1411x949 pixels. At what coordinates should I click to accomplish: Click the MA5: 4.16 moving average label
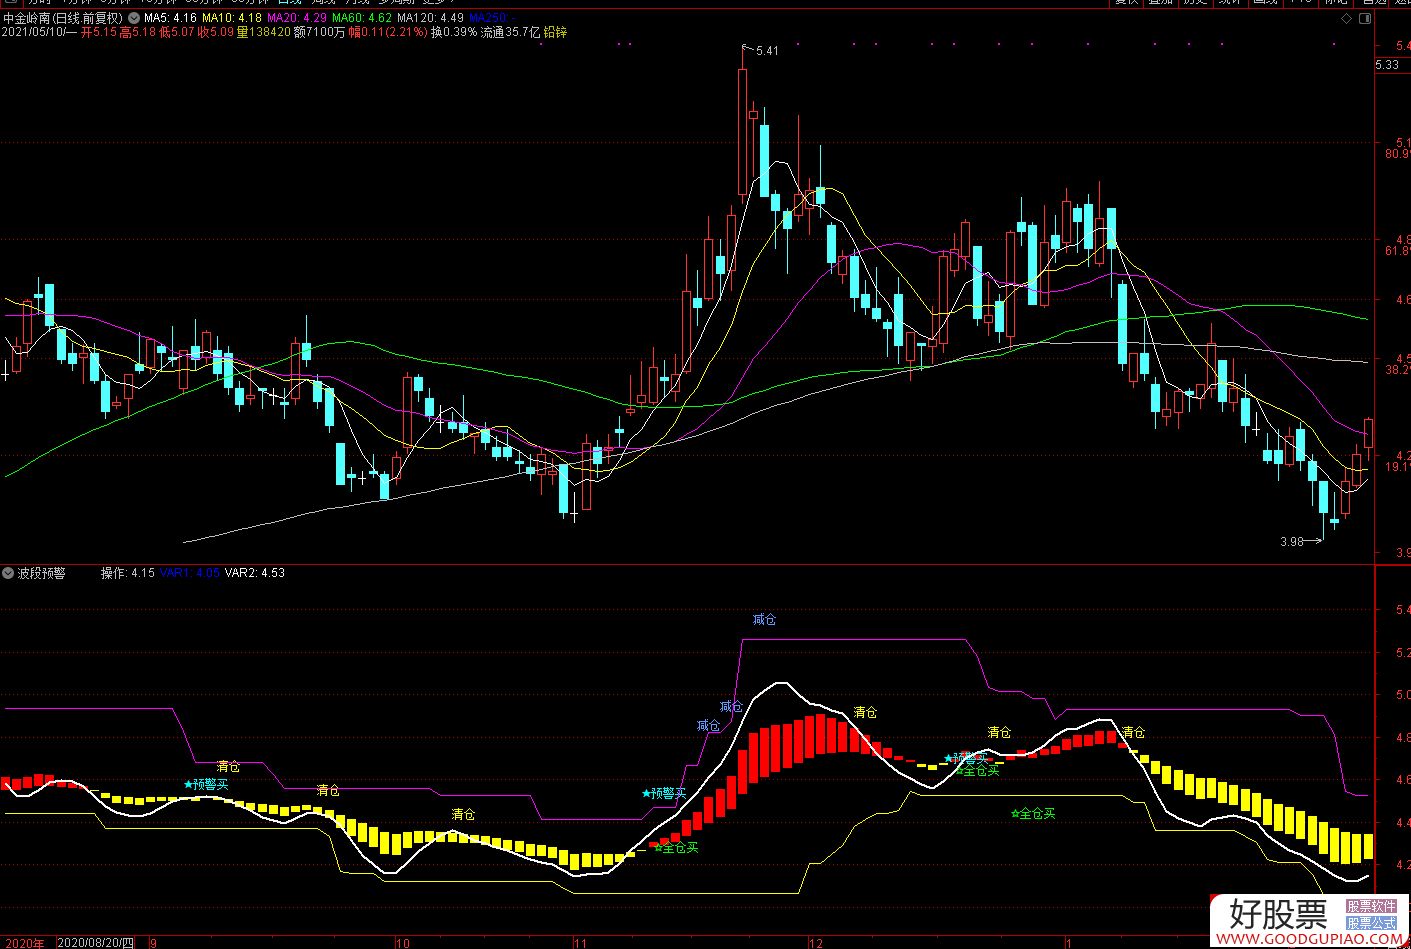point(170,18)
